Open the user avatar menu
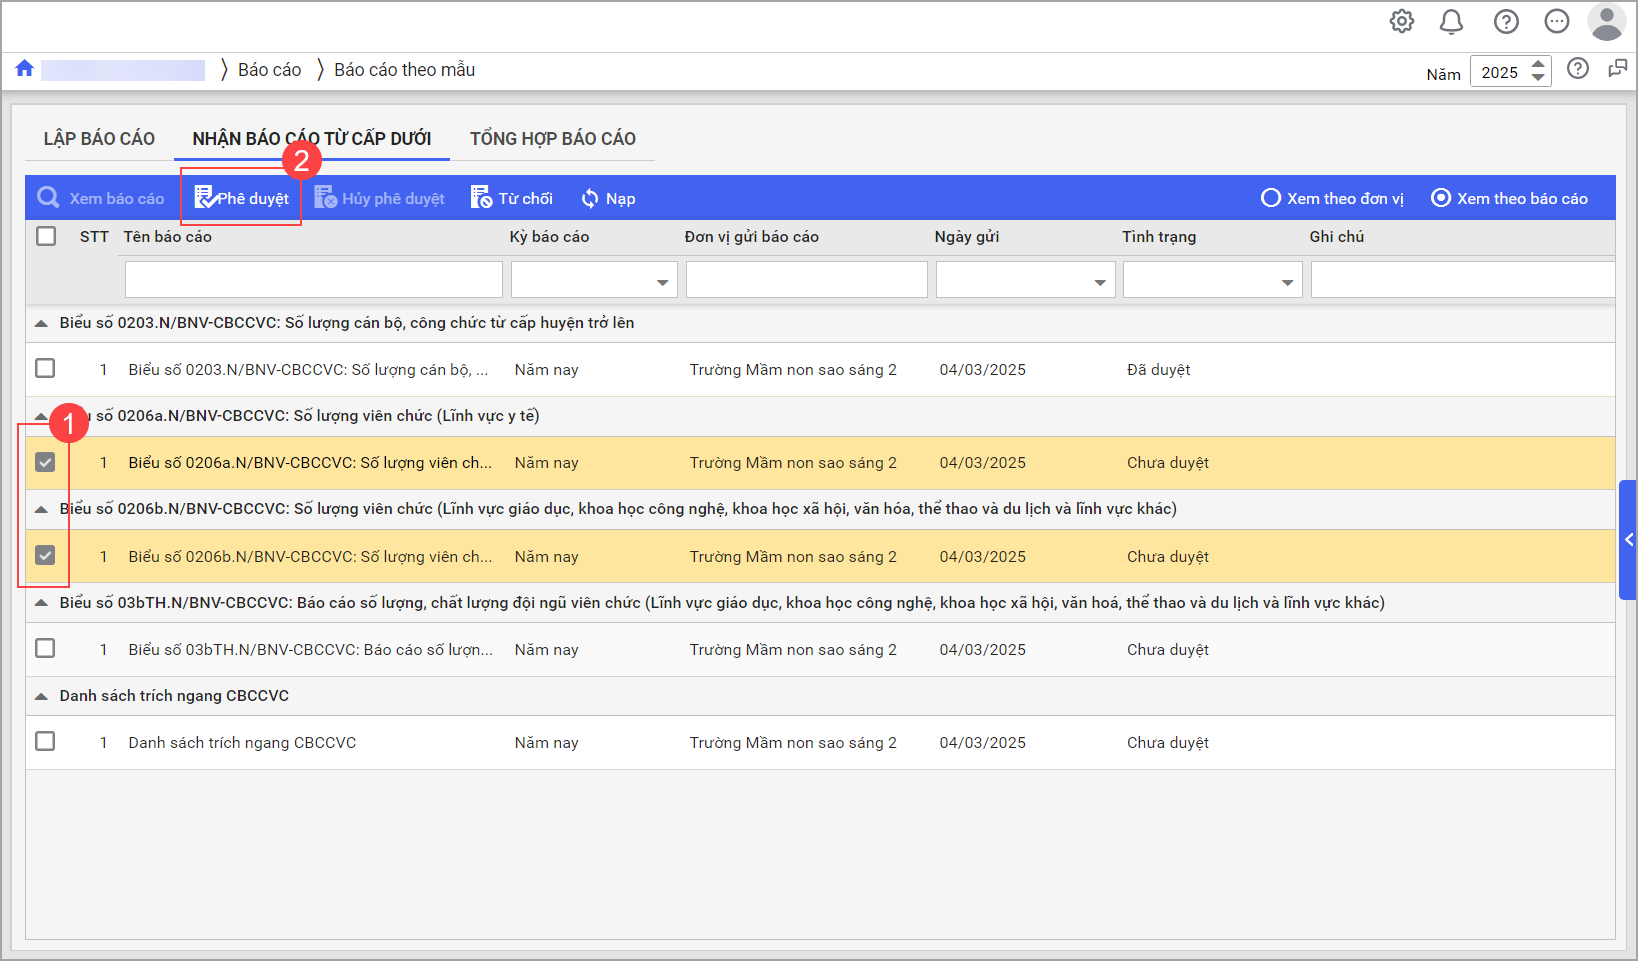 coord(1606,22)
